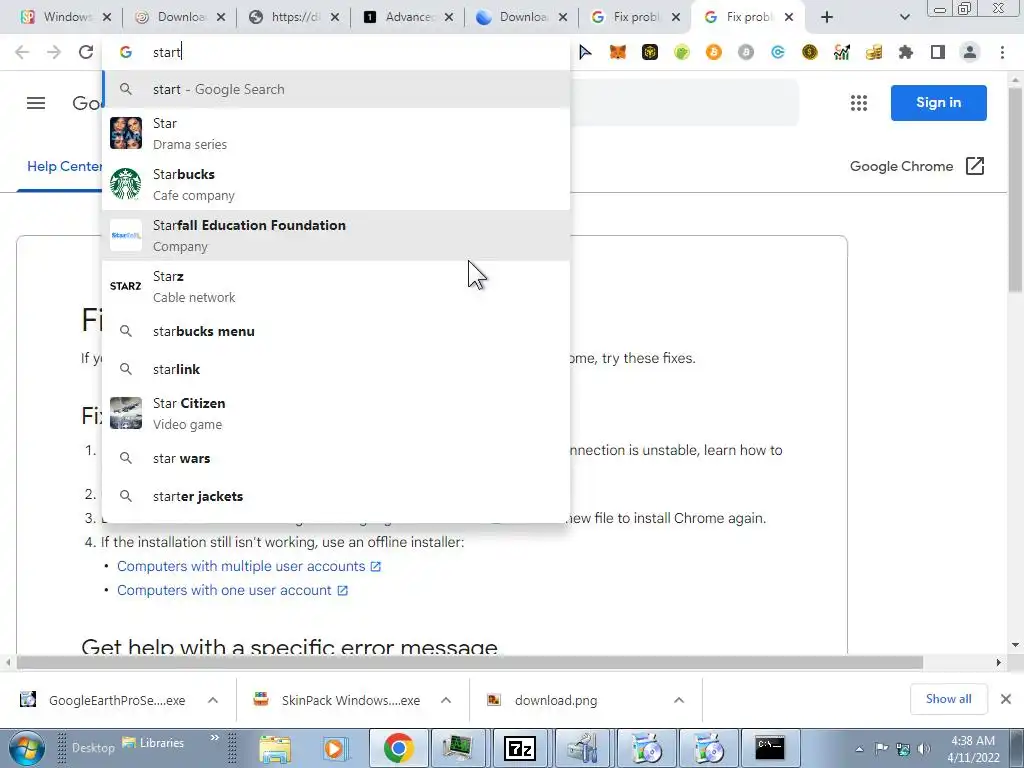
Task: Pick the 'starter jackets' suggestion
Action: (x=336, y=496)
